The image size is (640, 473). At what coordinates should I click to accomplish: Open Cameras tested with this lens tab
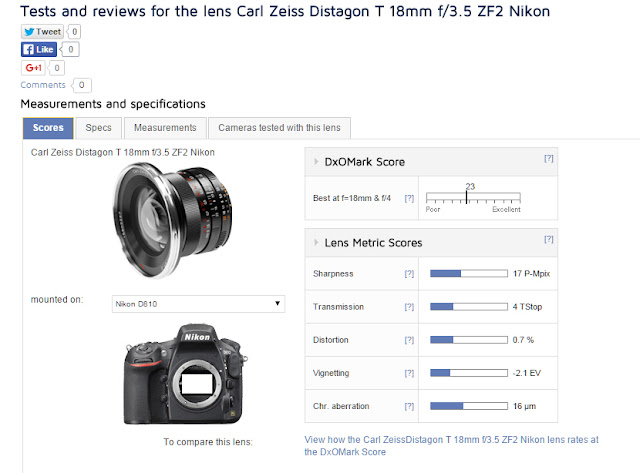(279, 128)
